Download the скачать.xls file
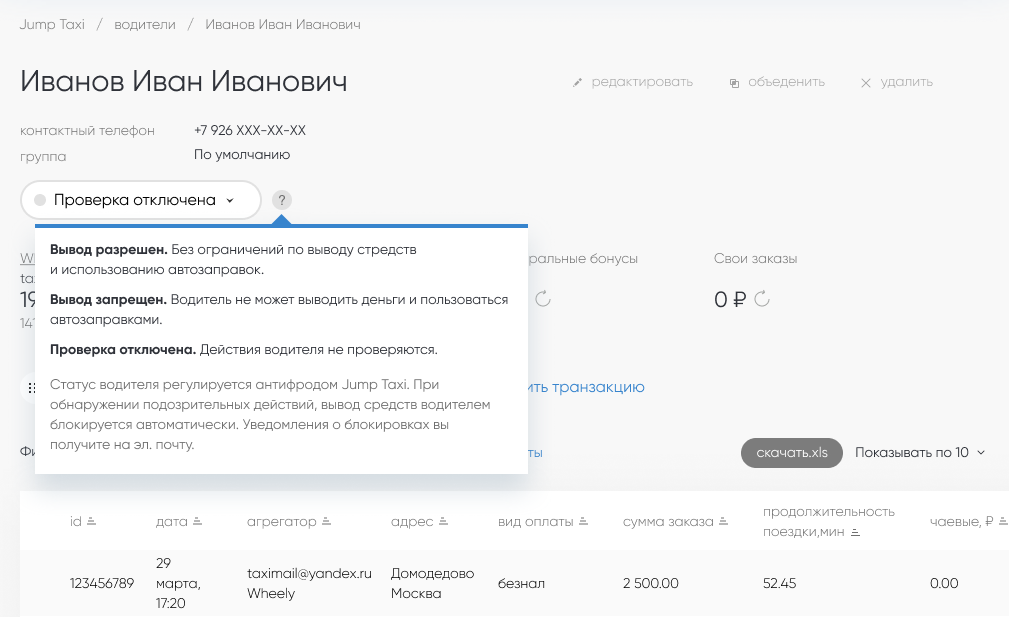The image size is (1009, 617). [791, 453]
